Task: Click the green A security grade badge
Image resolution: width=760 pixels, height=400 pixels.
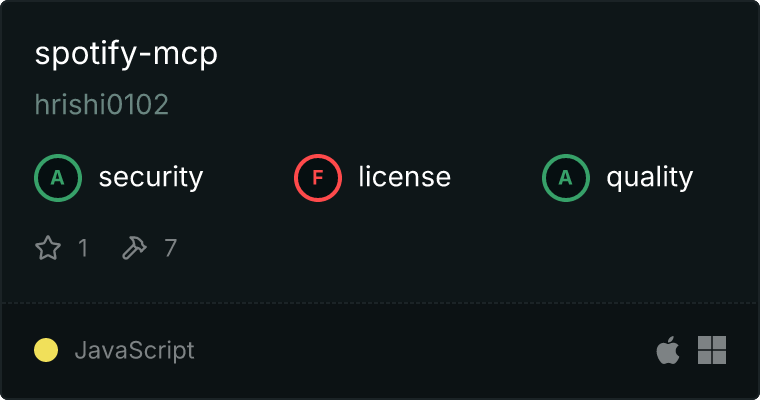Action: pyautogui.click(x=58, y=178)
